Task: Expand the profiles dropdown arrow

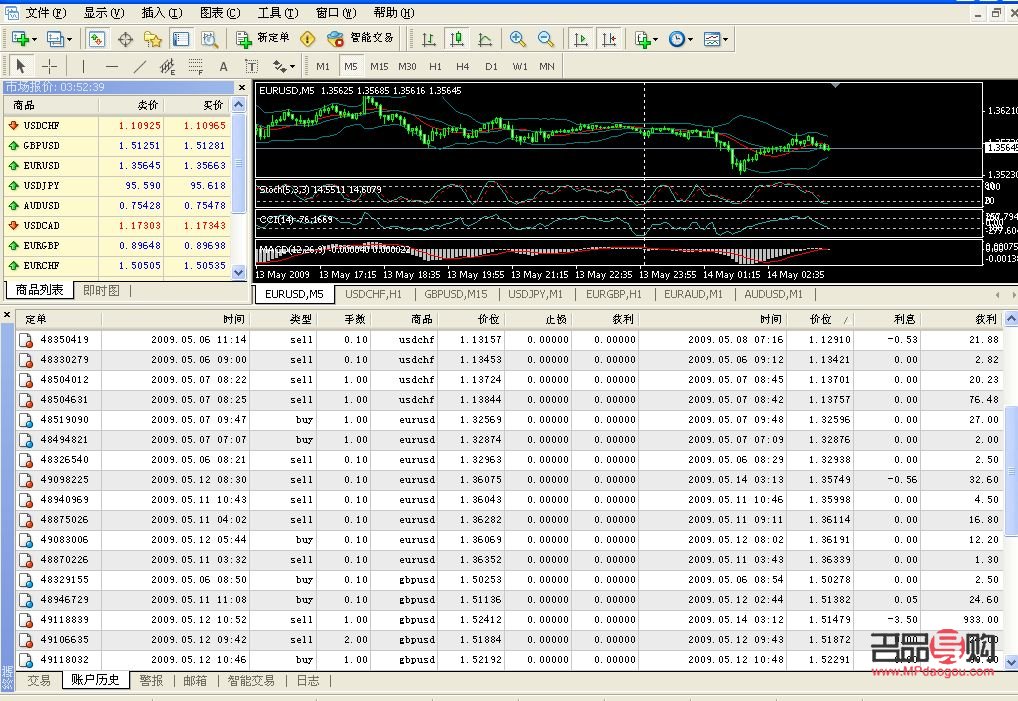Action: pos(69,40)
